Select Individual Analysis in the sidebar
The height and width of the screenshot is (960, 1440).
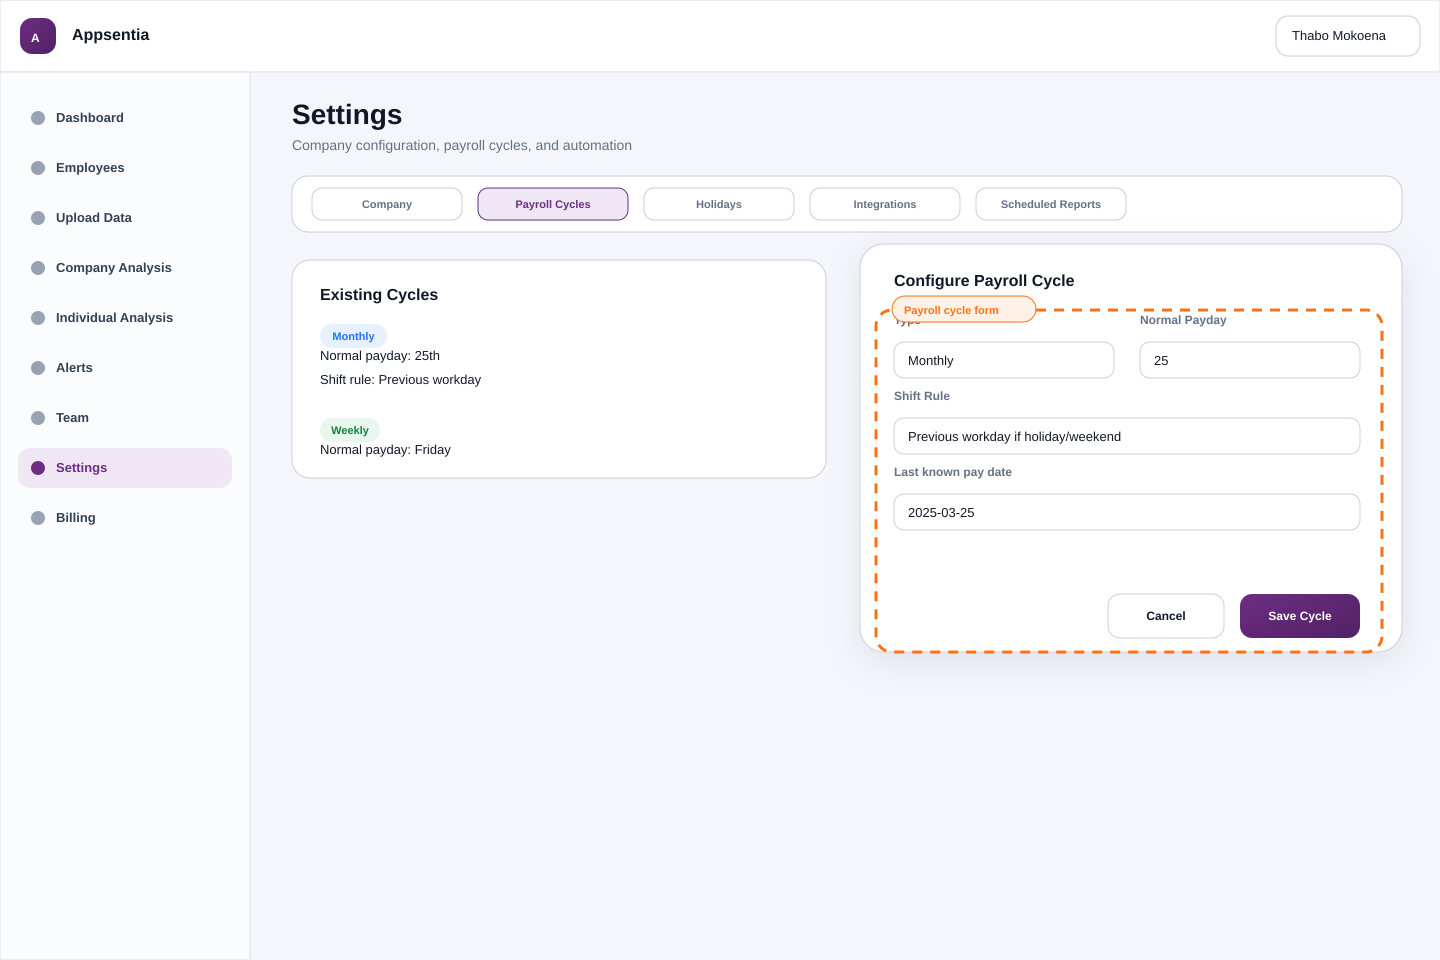click(x=125, y=318)
